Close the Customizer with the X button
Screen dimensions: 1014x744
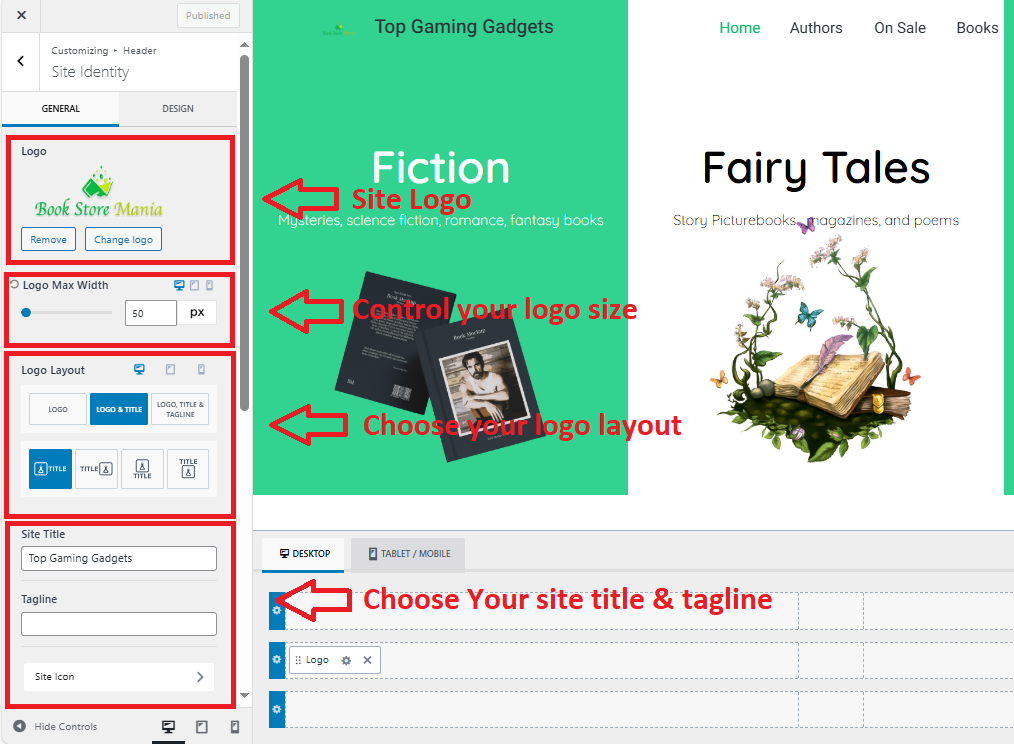point(21,15)
